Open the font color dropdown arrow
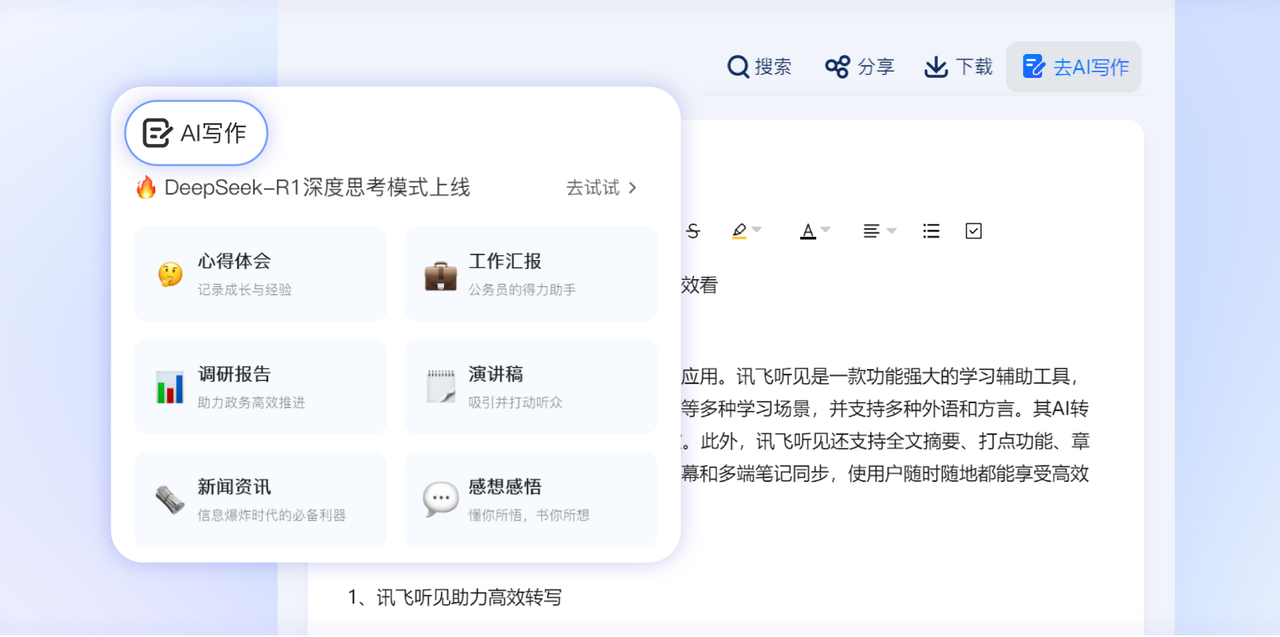1280x637 pixels. pos(826,230)
